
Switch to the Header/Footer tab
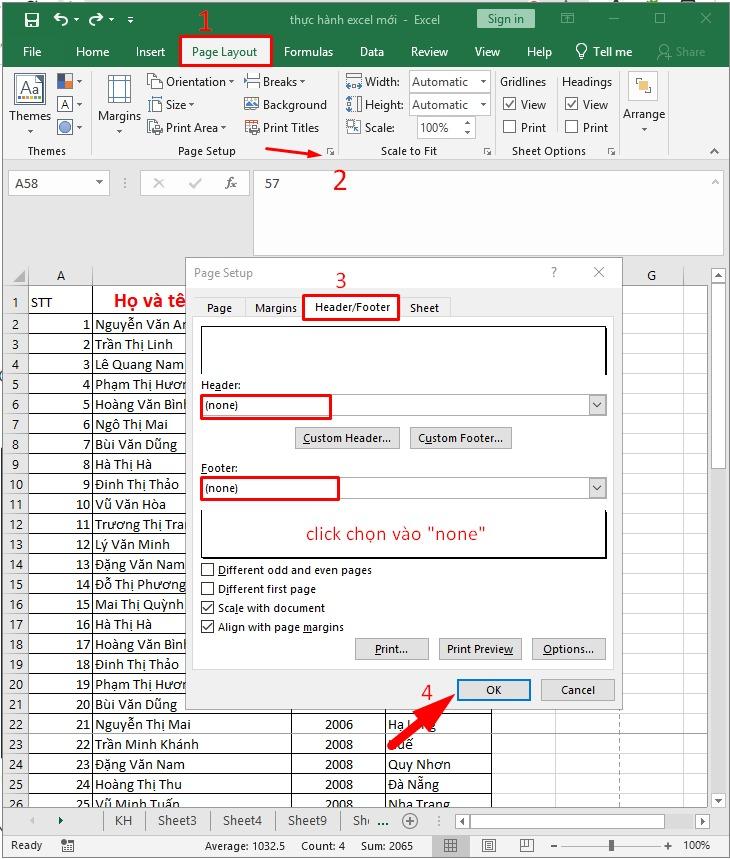pyautogui.click(x=352, y=307)
